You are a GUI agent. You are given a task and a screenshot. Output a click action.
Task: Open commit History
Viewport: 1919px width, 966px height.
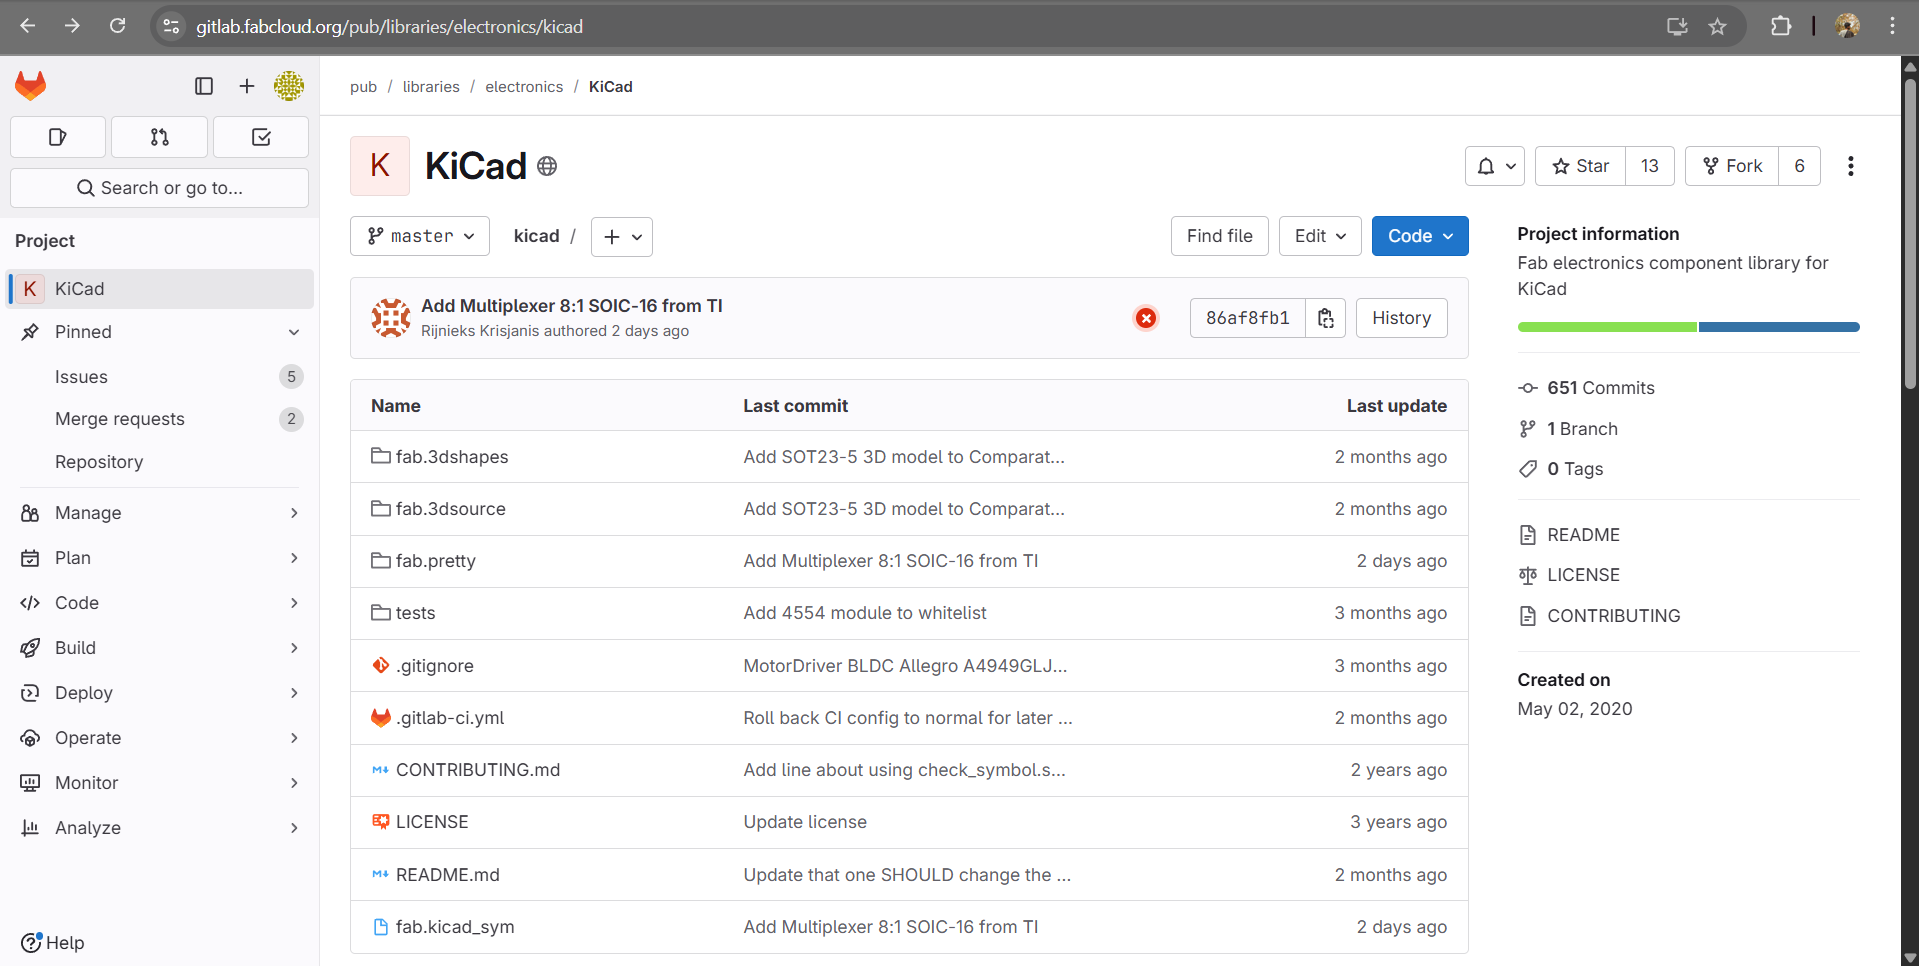[1401, 318]
